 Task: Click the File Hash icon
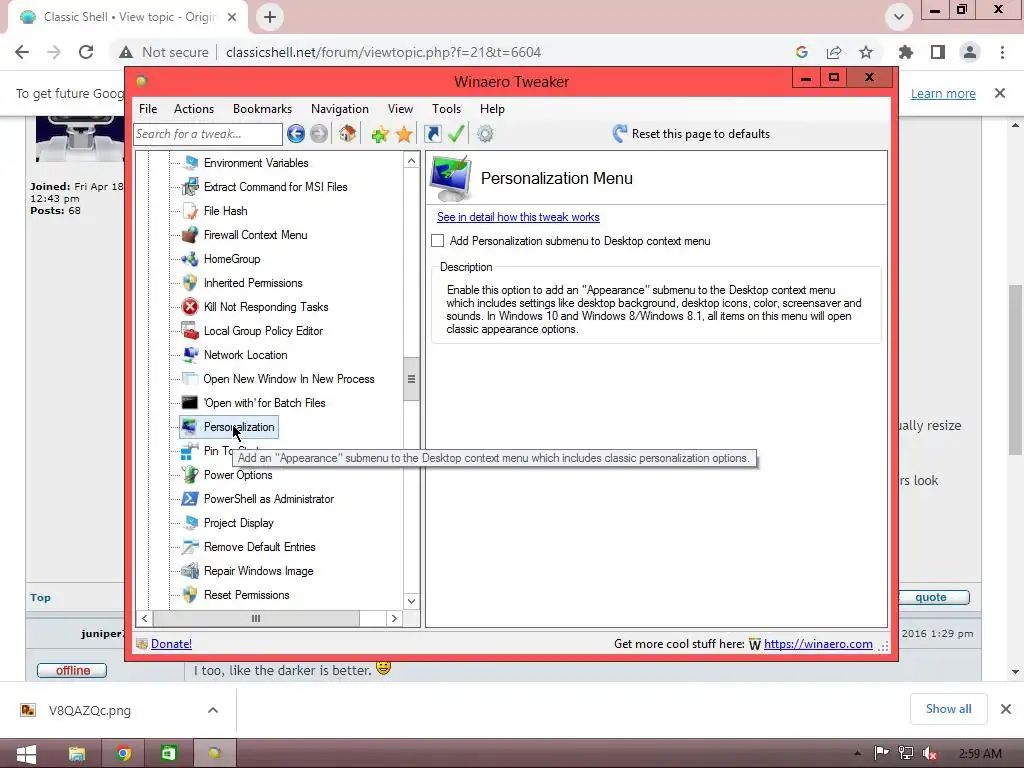(190, 211)
